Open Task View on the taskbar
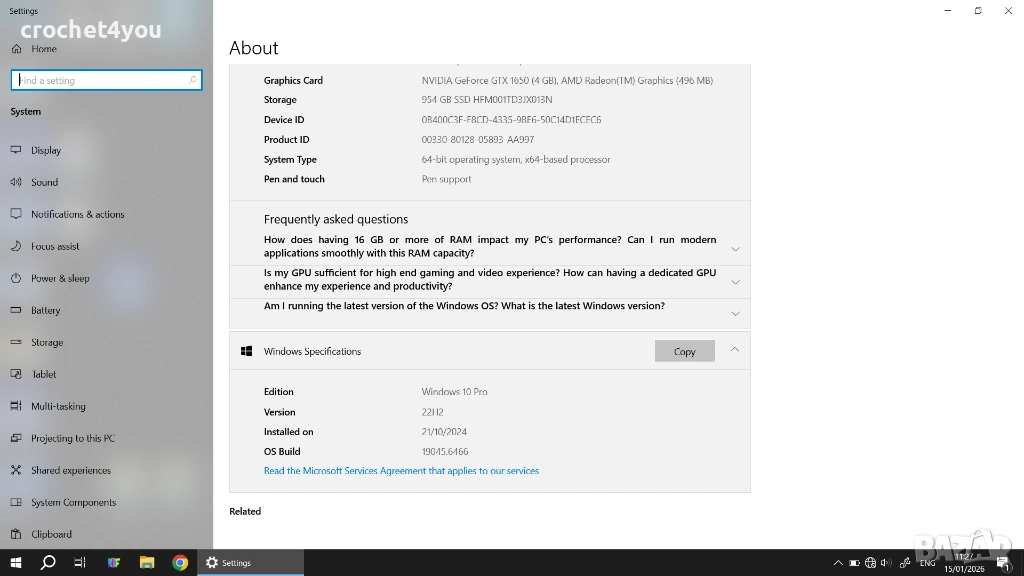Image resolution: width=1024 pixels, height=576 pixels. (x=80, y=563)
